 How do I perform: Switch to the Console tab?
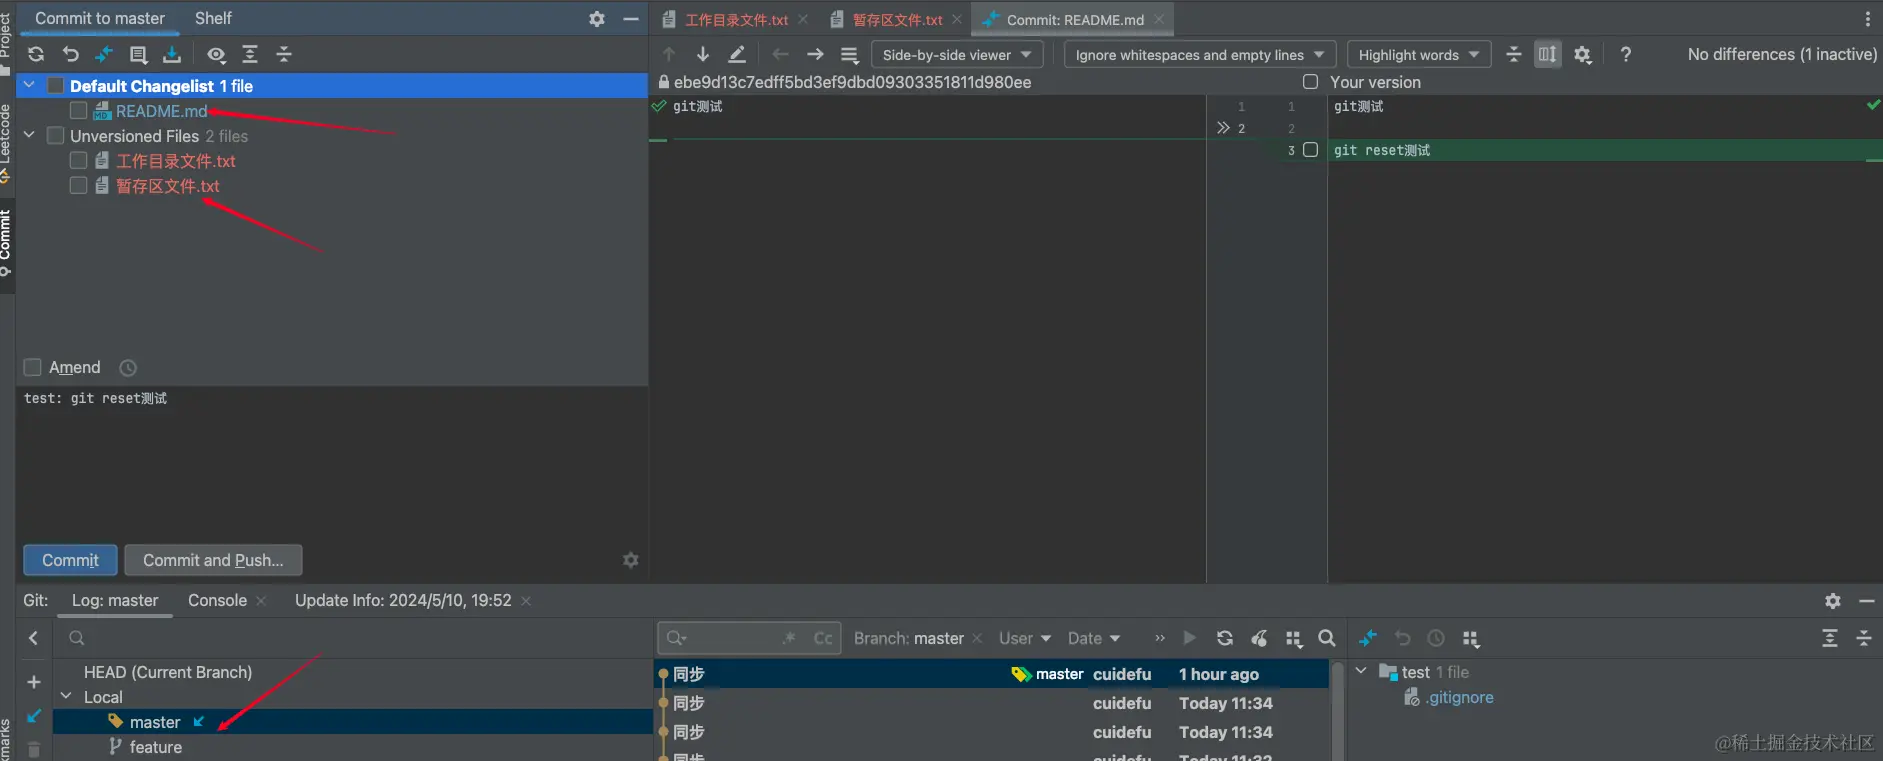pyautogui.click(x=217, y=601)
